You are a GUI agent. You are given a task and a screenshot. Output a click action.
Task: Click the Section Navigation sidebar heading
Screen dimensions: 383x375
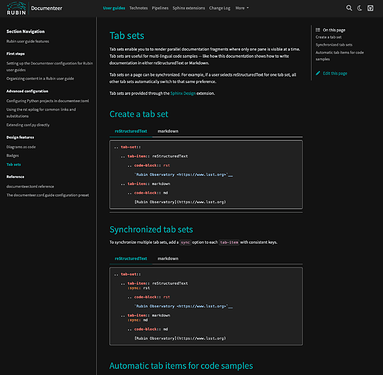[26, 31]
